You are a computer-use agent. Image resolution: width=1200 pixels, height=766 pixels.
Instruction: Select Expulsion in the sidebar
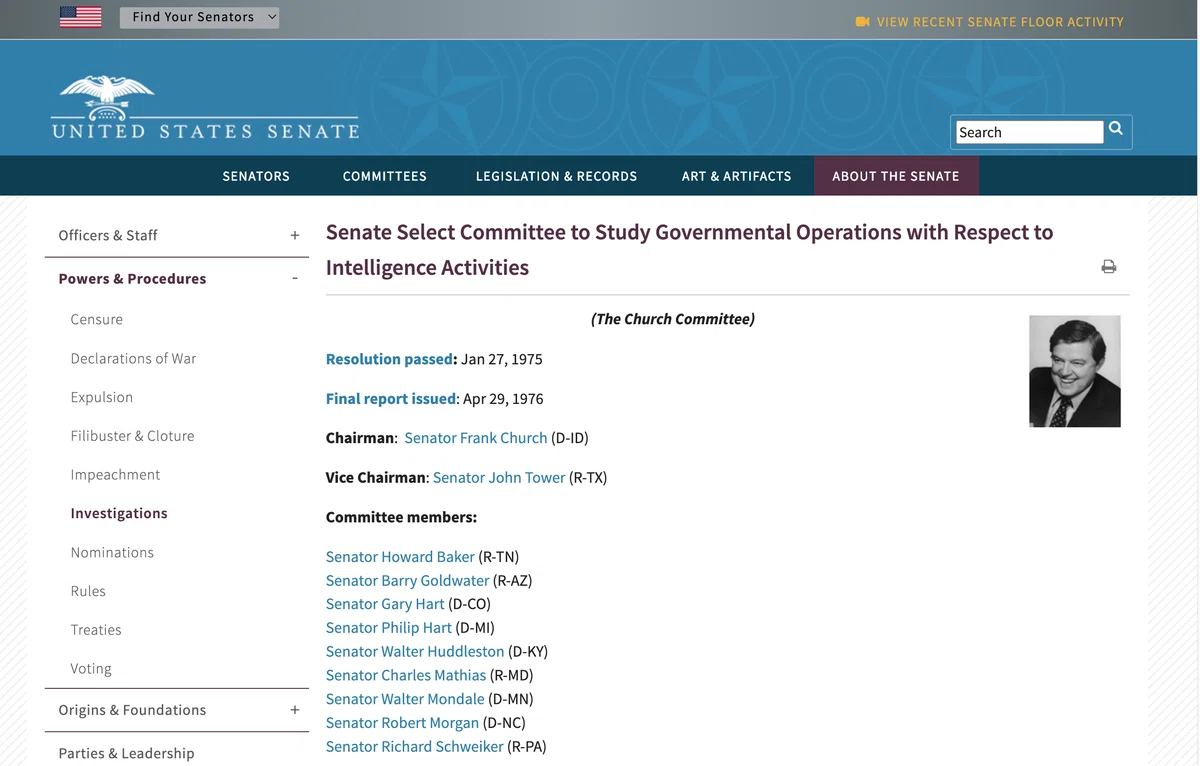[x=102, y=397]
